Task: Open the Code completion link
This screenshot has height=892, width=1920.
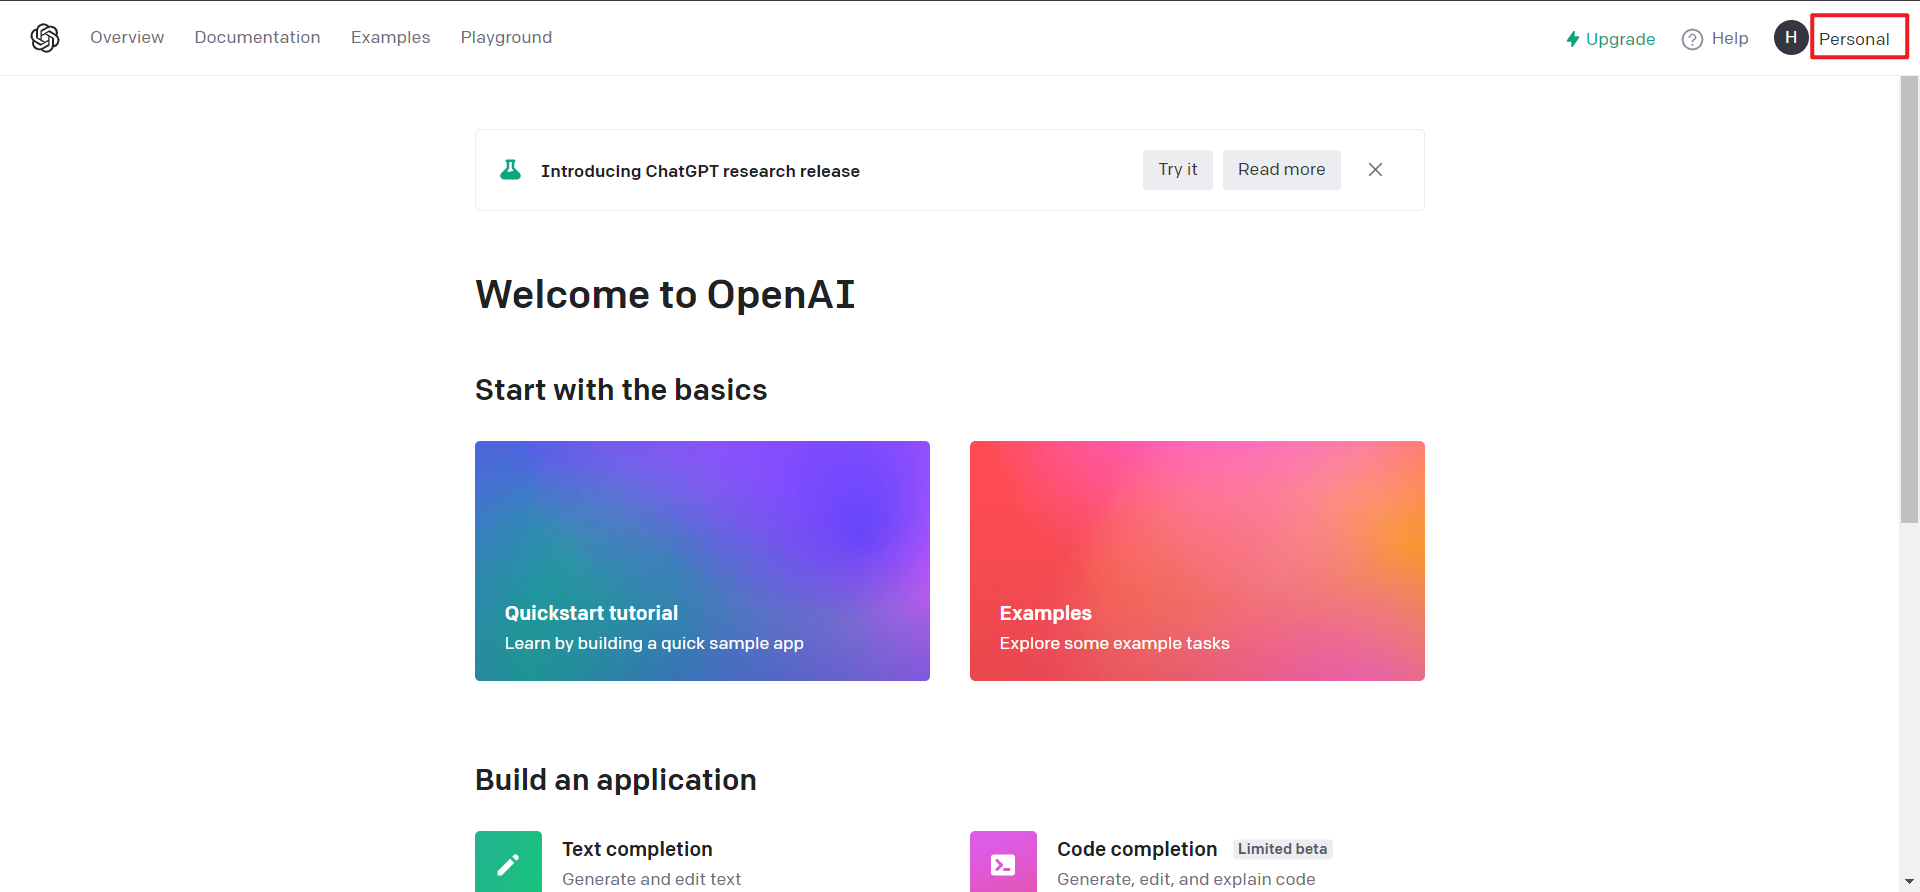Action: point(1137,849)
